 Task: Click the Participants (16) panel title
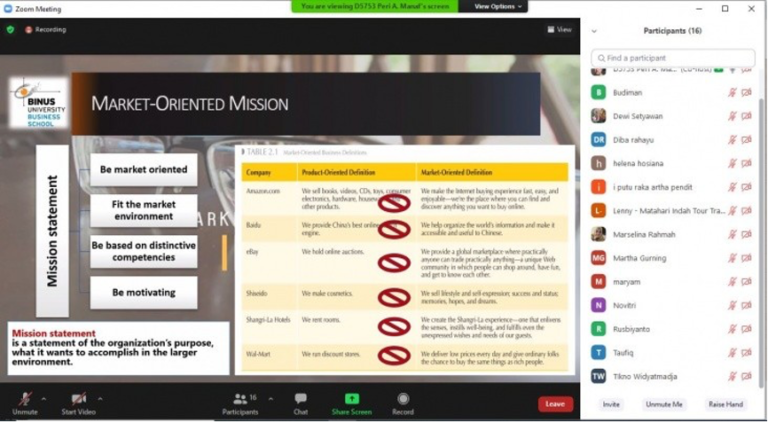point(672,31)
